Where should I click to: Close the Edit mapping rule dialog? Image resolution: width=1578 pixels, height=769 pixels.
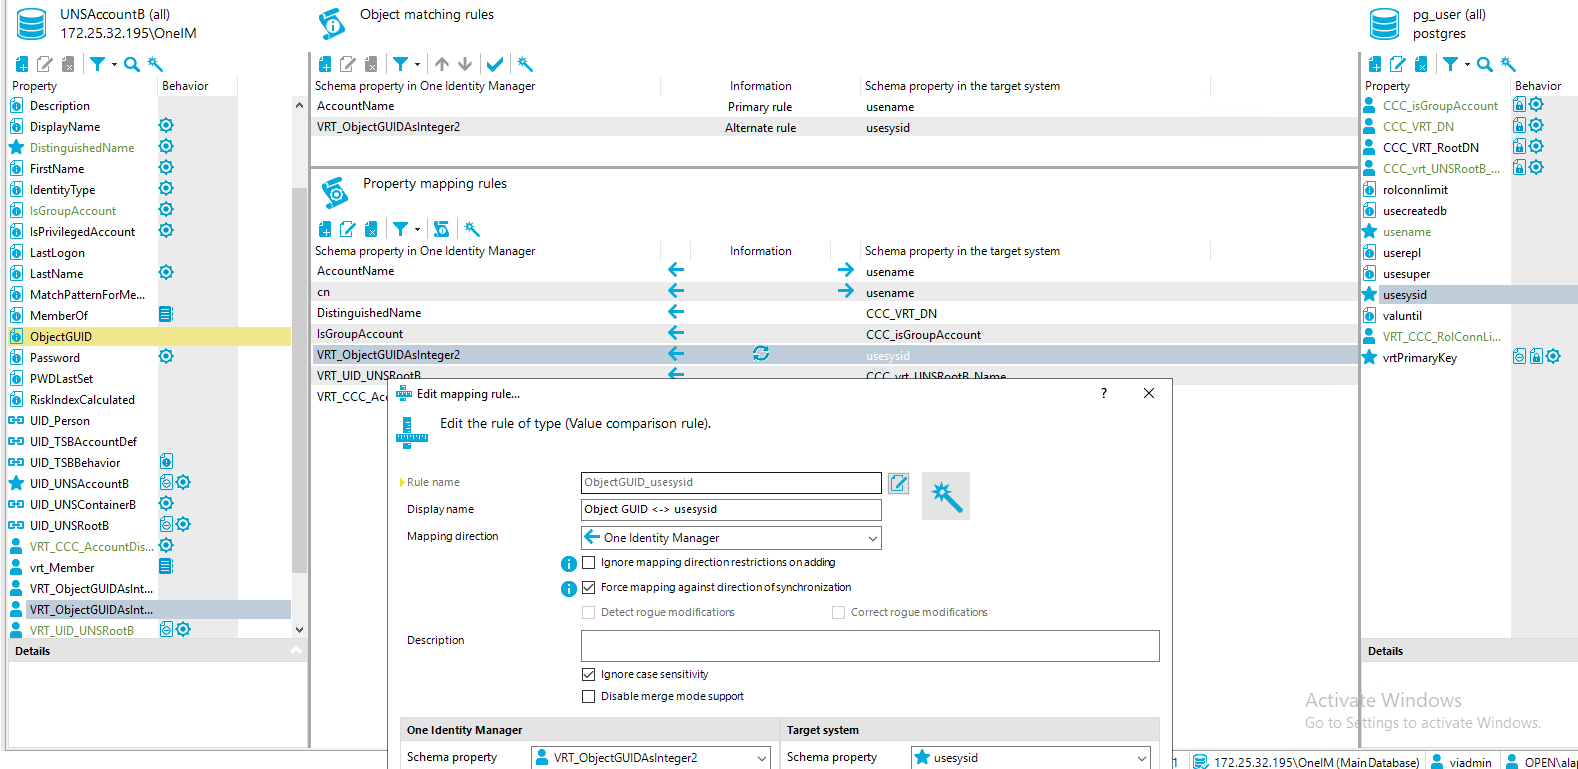1149,393
